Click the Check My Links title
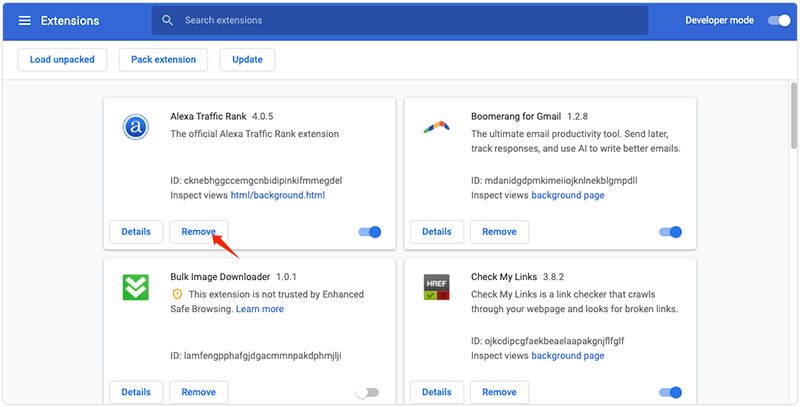Screen dimensions: 800x407 click(504, 277)
